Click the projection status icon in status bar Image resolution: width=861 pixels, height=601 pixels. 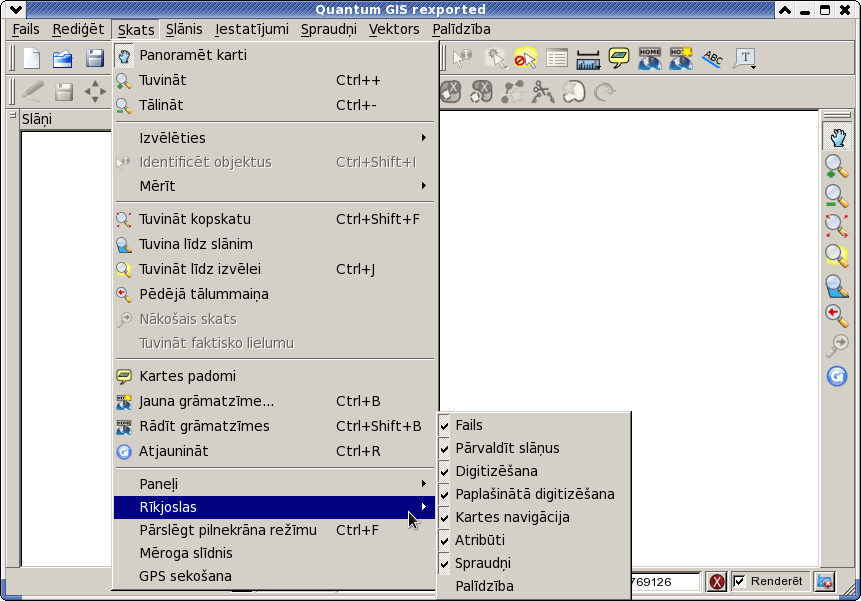click(x=825, y=582)
